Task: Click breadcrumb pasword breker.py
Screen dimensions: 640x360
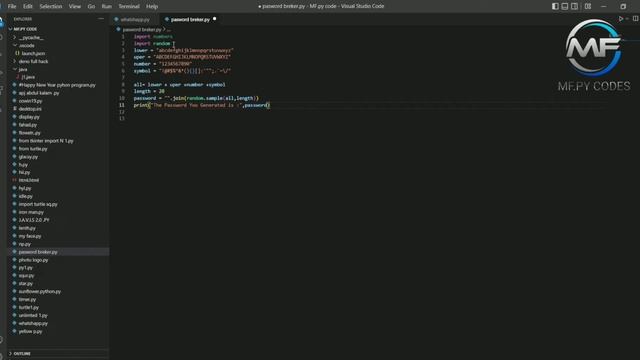Action: pos(142,29)
